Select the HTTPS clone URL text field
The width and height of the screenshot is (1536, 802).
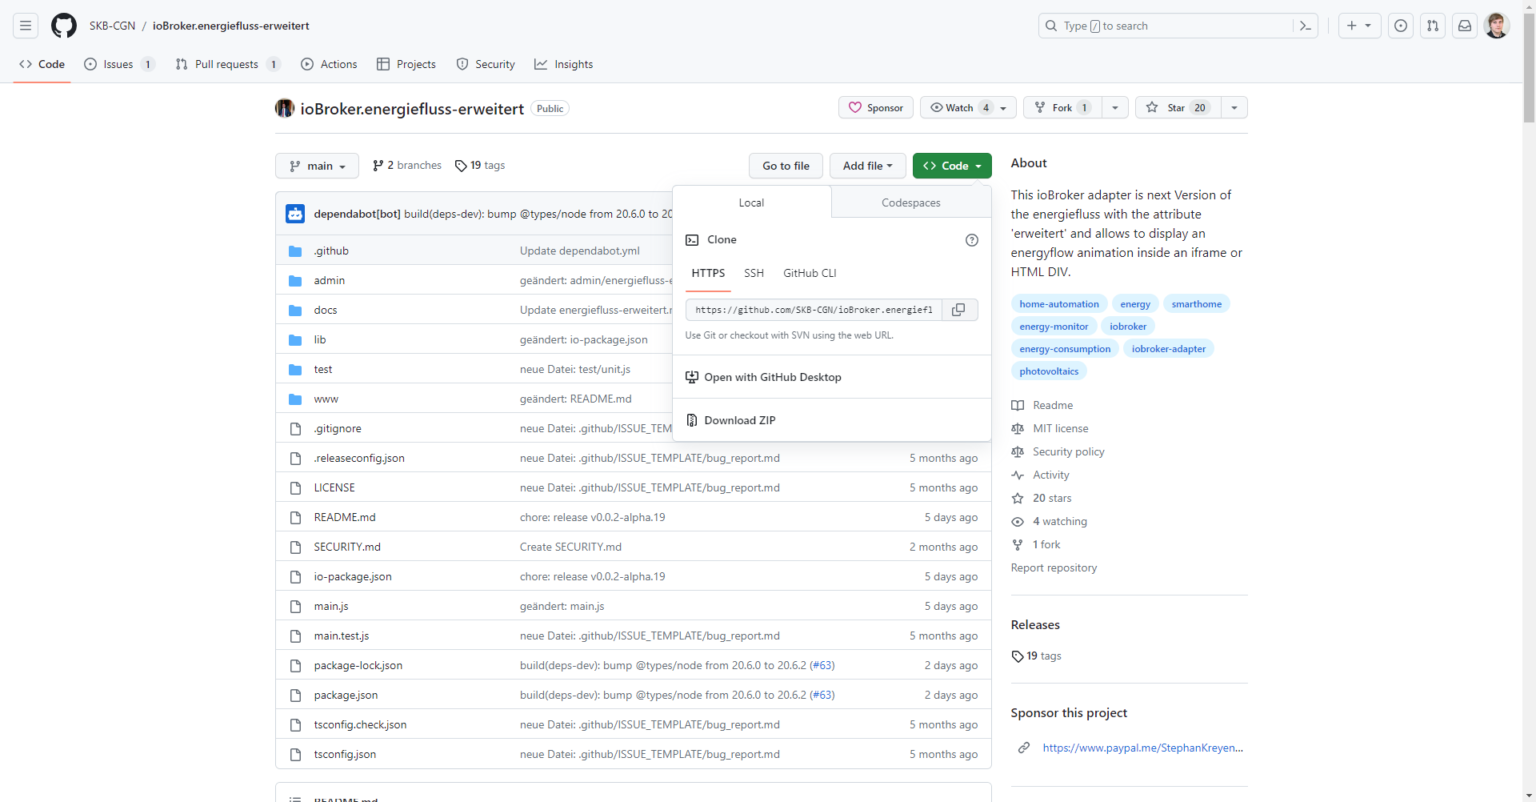click(x=812, y=309)
